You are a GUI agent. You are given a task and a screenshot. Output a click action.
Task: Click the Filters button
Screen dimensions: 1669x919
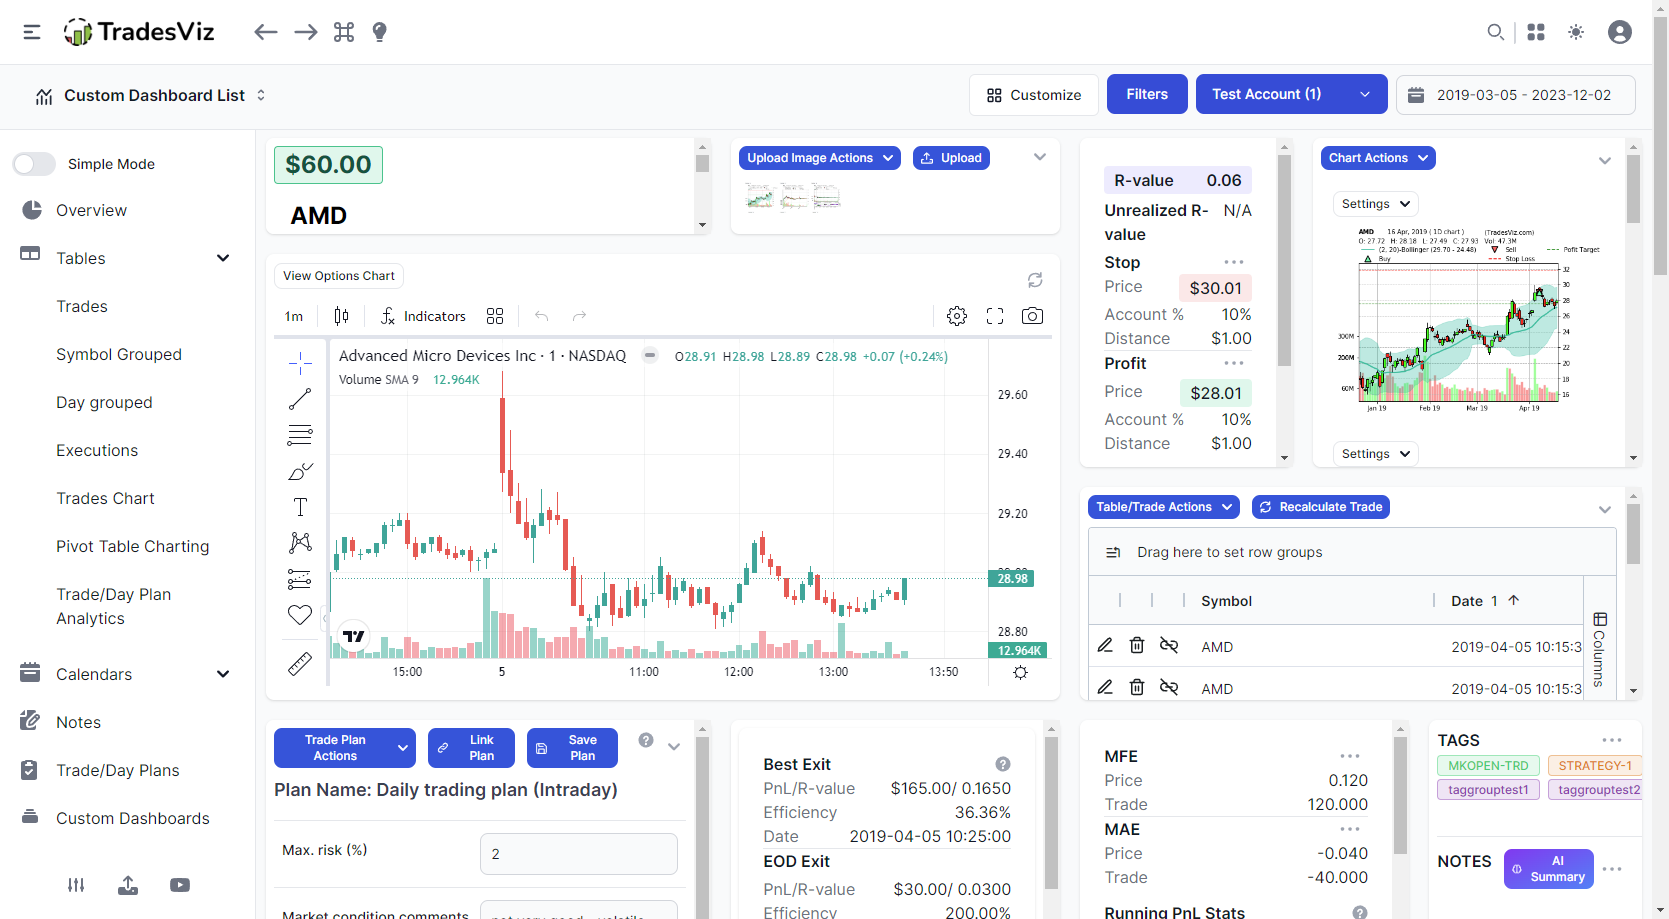click(1147, 94)
